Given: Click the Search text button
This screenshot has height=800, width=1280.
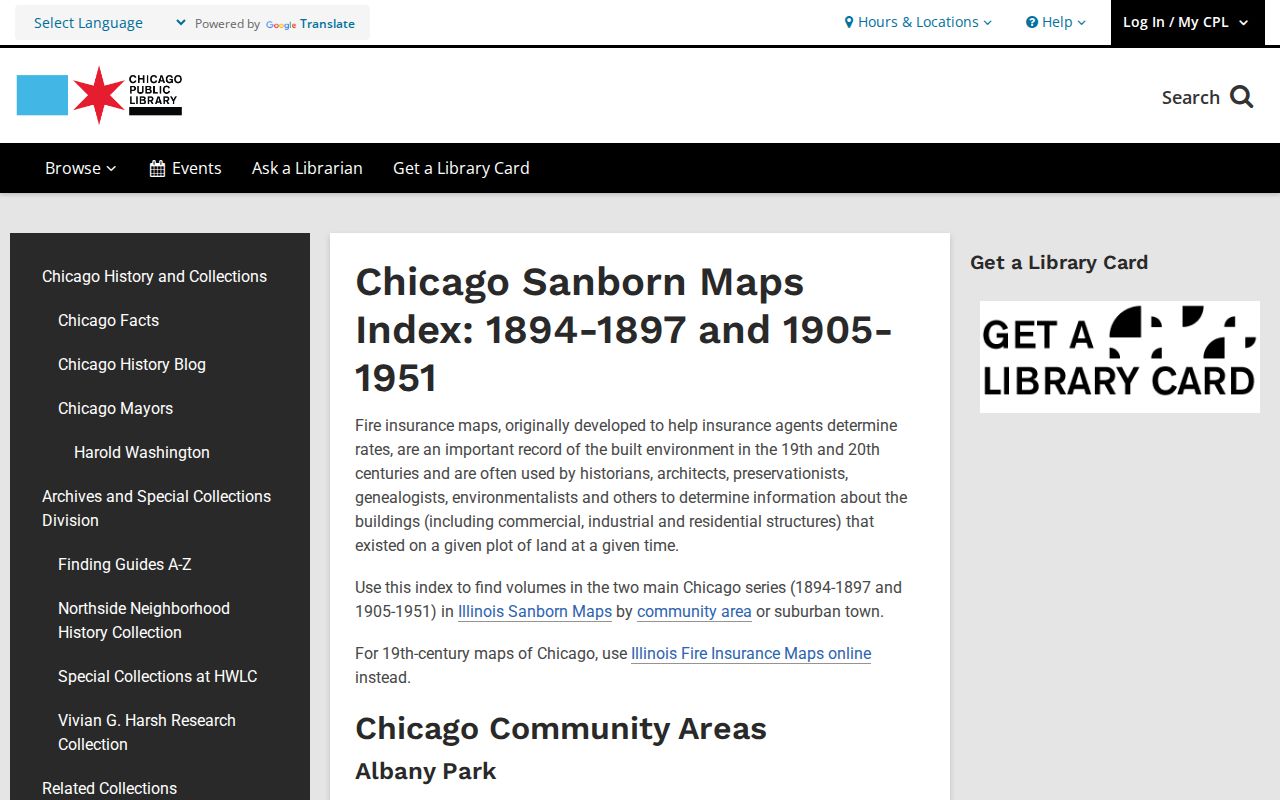Looking at the screenshot, I should pos(1190,97).
